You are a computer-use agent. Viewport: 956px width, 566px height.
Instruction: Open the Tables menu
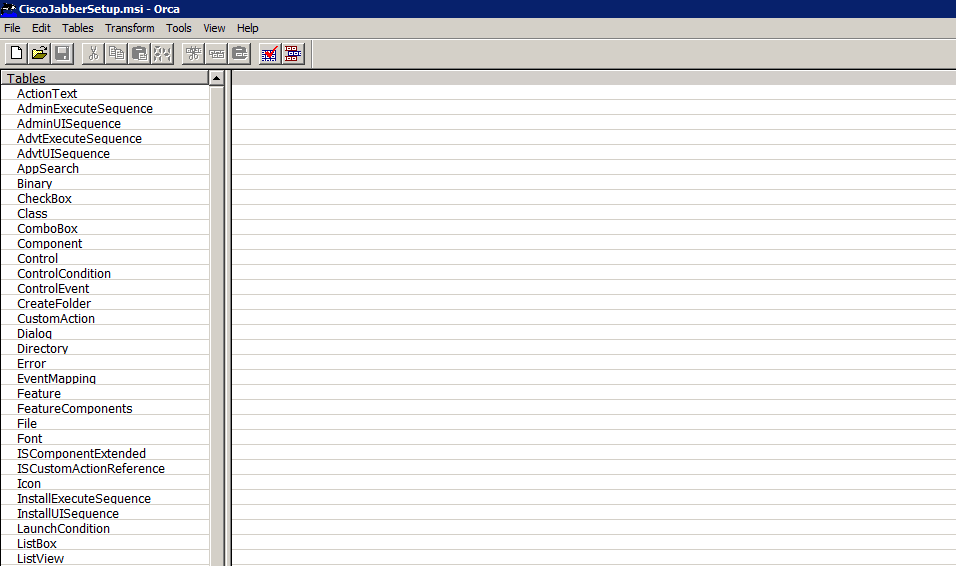pos(77,28)
